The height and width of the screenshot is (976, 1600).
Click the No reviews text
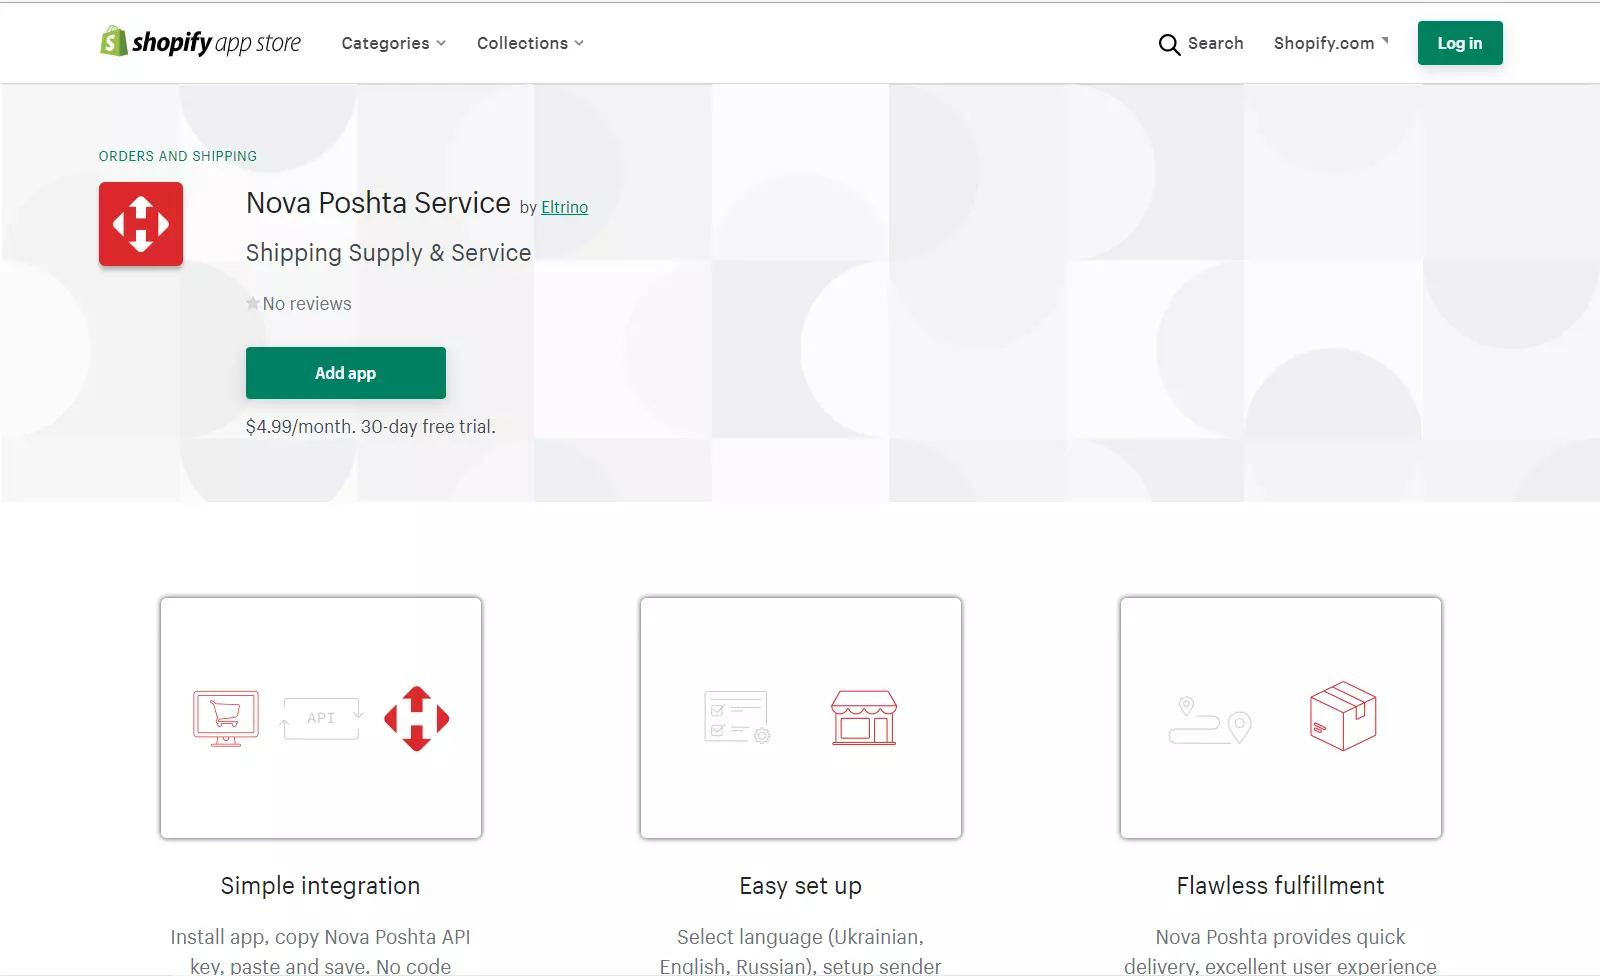click(x=307, y=304)
